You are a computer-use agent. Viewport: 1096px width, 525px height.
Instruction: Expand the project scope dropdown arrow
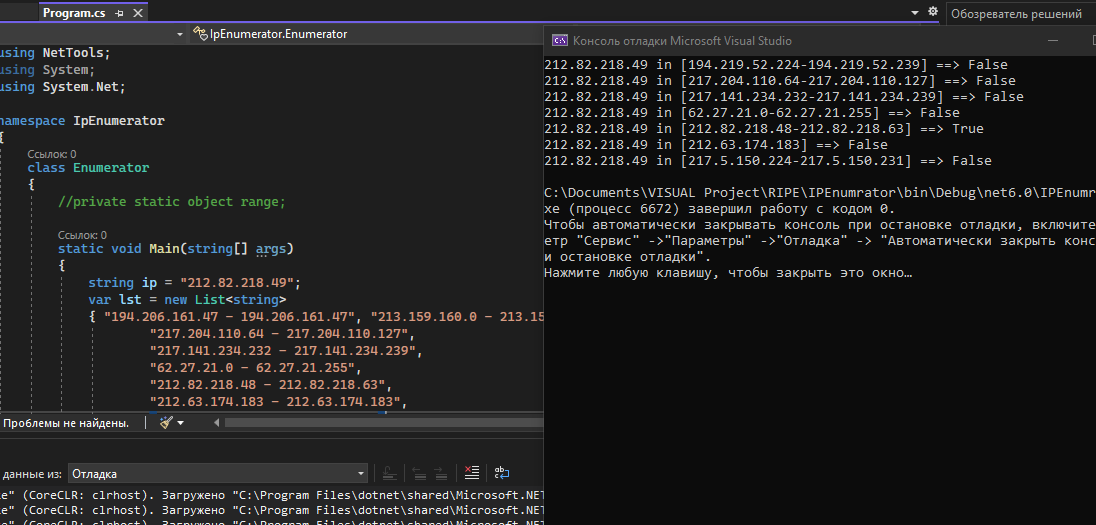(180, 34)
